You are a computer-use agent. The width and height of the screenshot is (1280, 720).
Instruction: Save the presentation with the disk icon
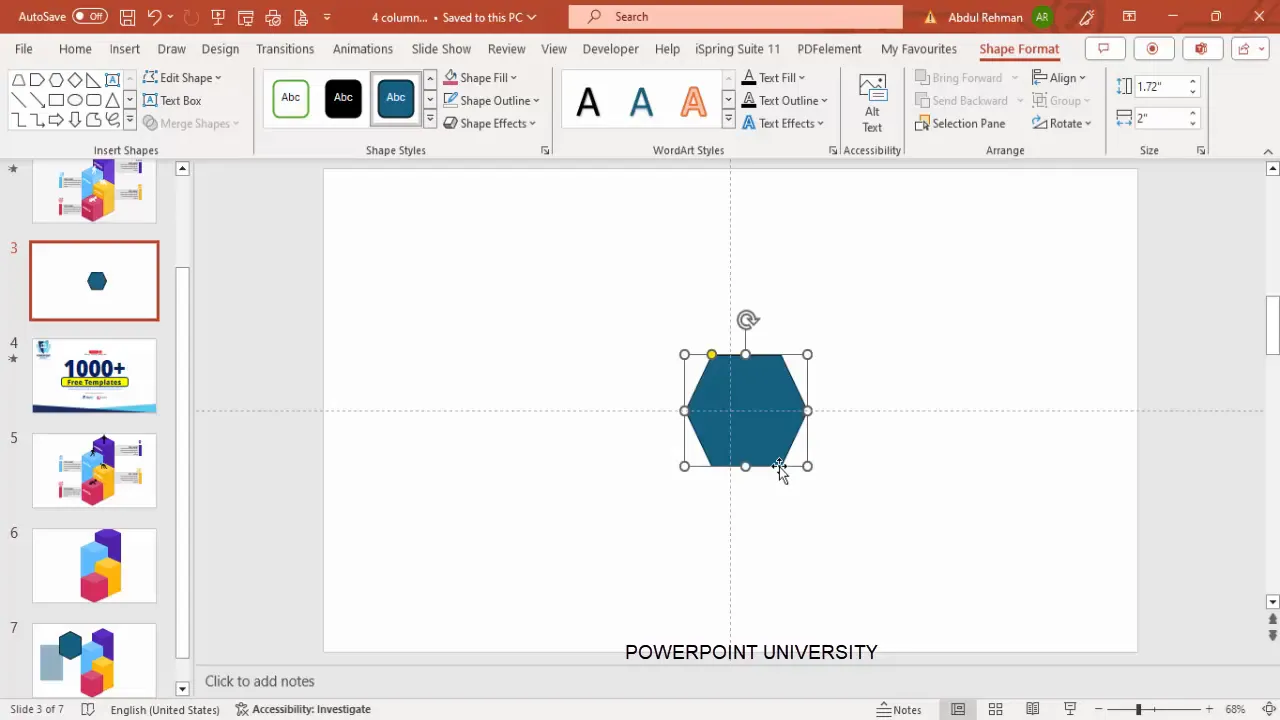click(x=128, y=17)
